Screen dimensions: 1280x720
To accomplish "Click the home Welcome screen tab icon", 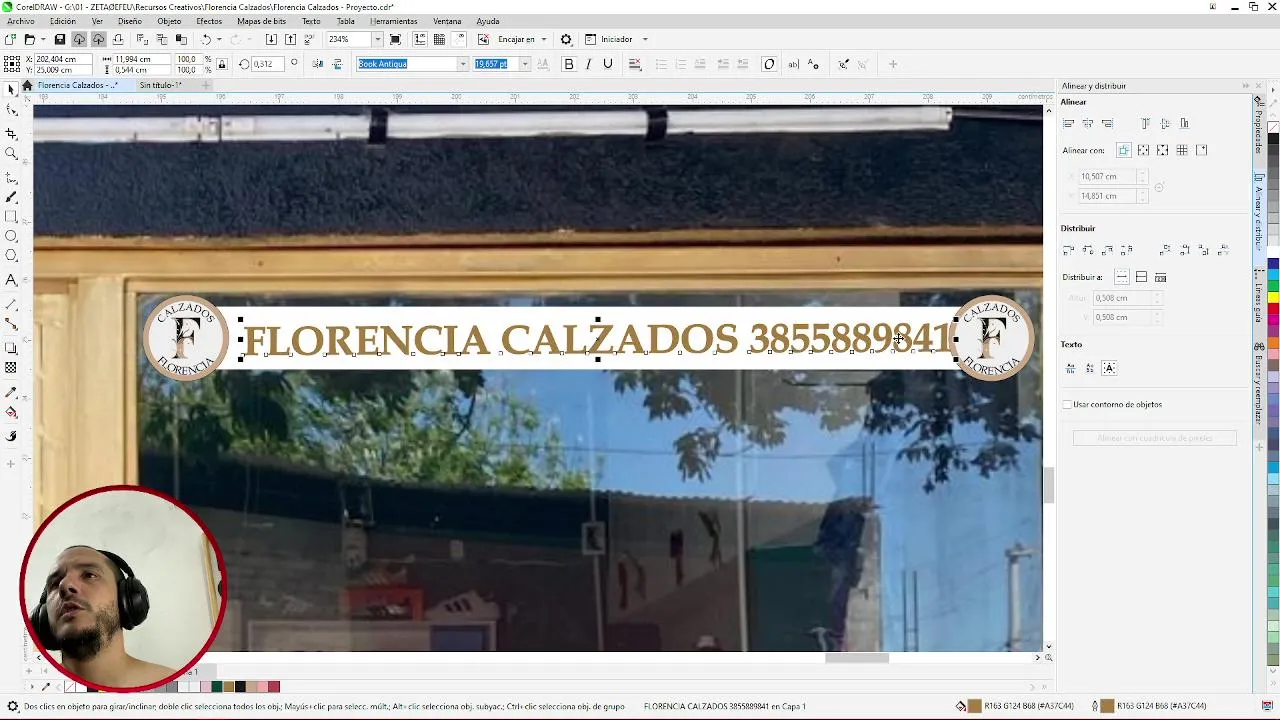I will click(27, 85).
